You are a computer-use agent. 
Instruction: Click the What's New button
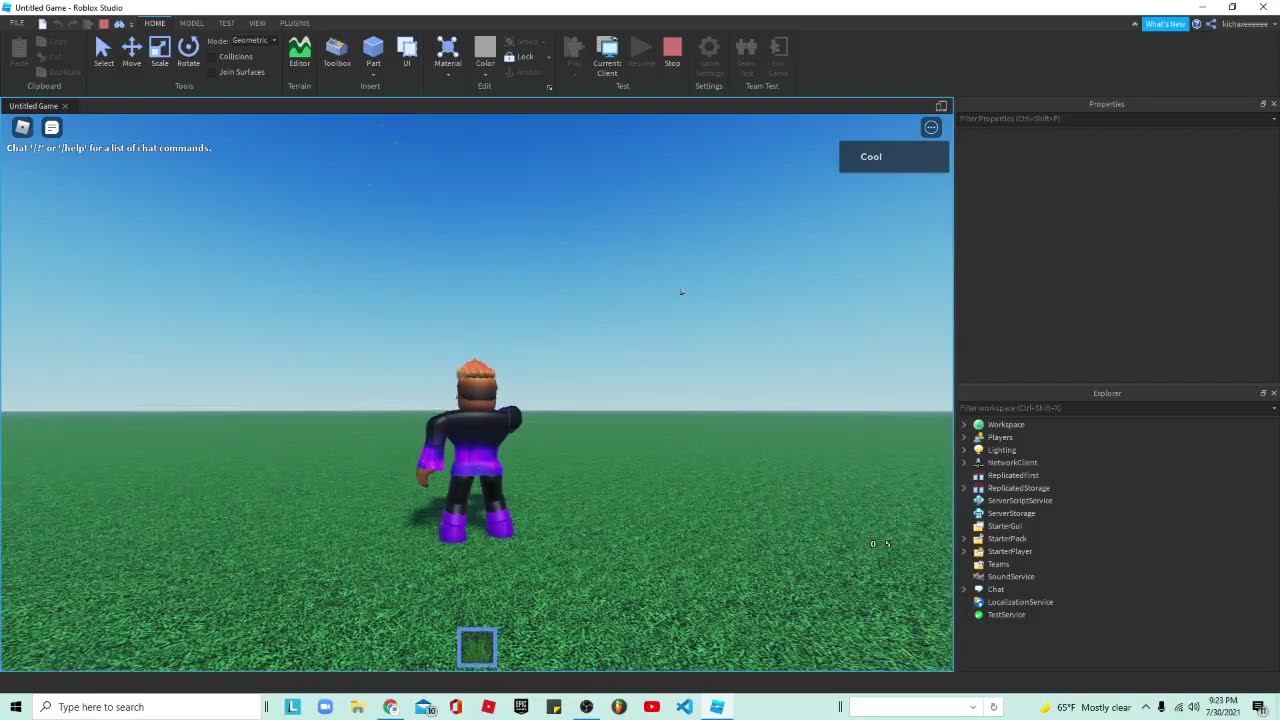click(x=1165, y=24)
